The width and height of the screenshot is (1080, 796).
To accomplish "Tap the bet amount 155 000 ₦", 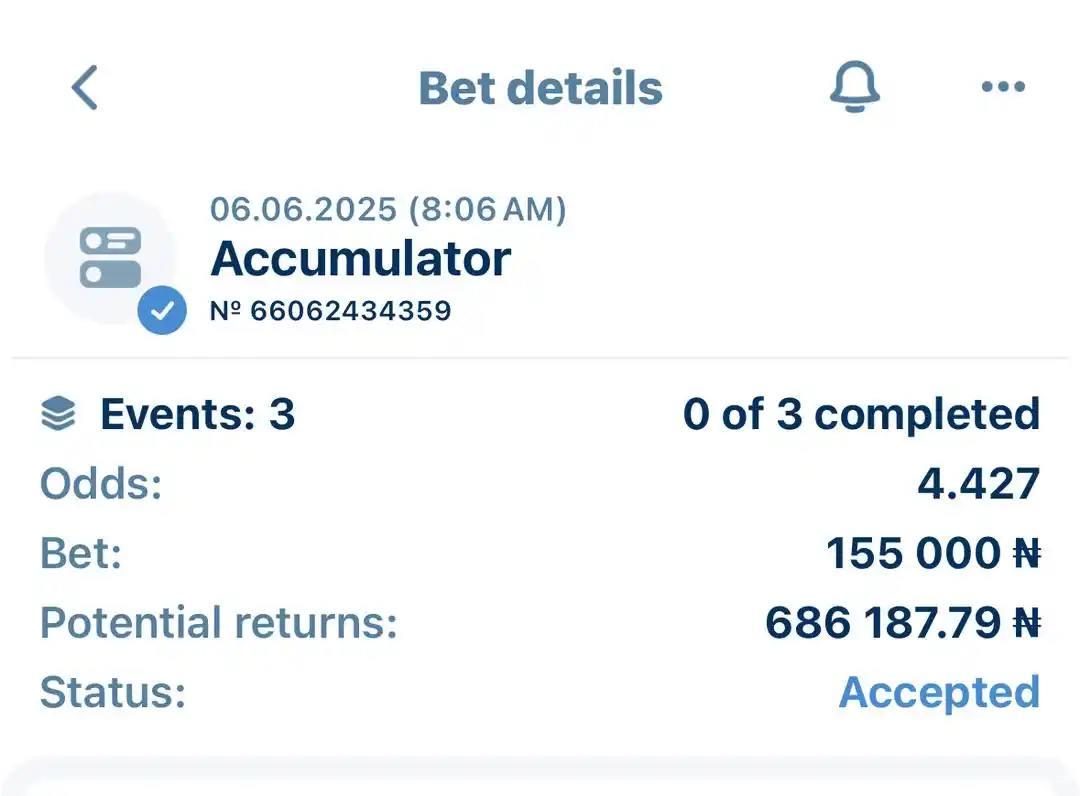I will pos(933,553).
